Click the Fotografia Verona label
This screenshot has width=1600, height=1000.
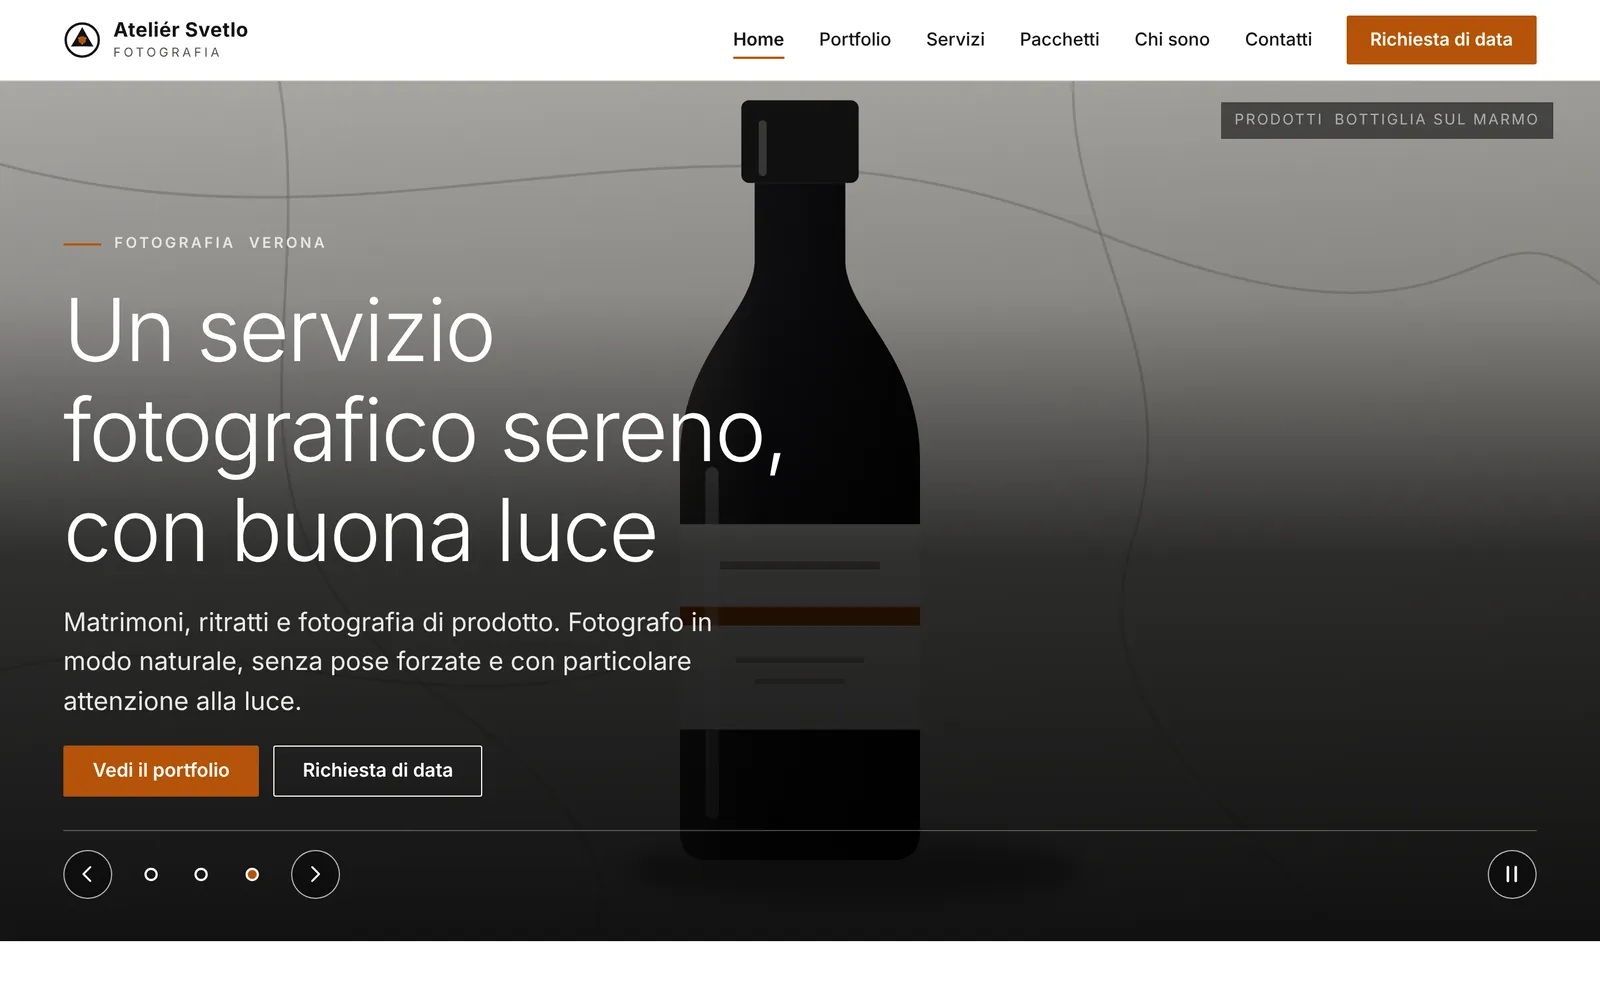click(220, 243)
